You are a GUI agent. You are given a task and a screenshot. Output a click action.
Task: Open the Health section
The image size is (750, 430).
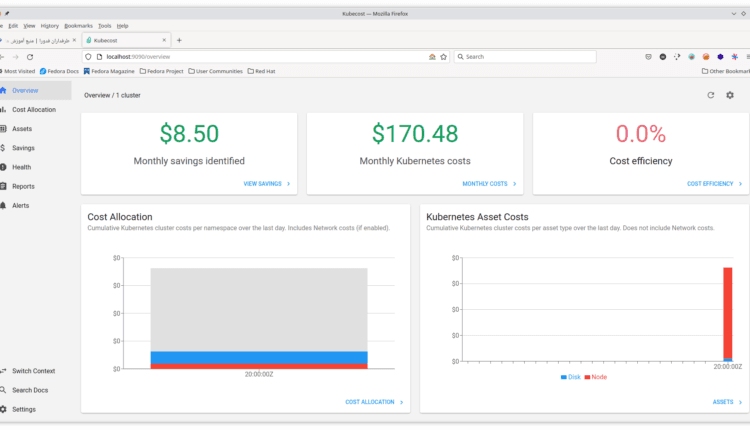click(22, 167)
